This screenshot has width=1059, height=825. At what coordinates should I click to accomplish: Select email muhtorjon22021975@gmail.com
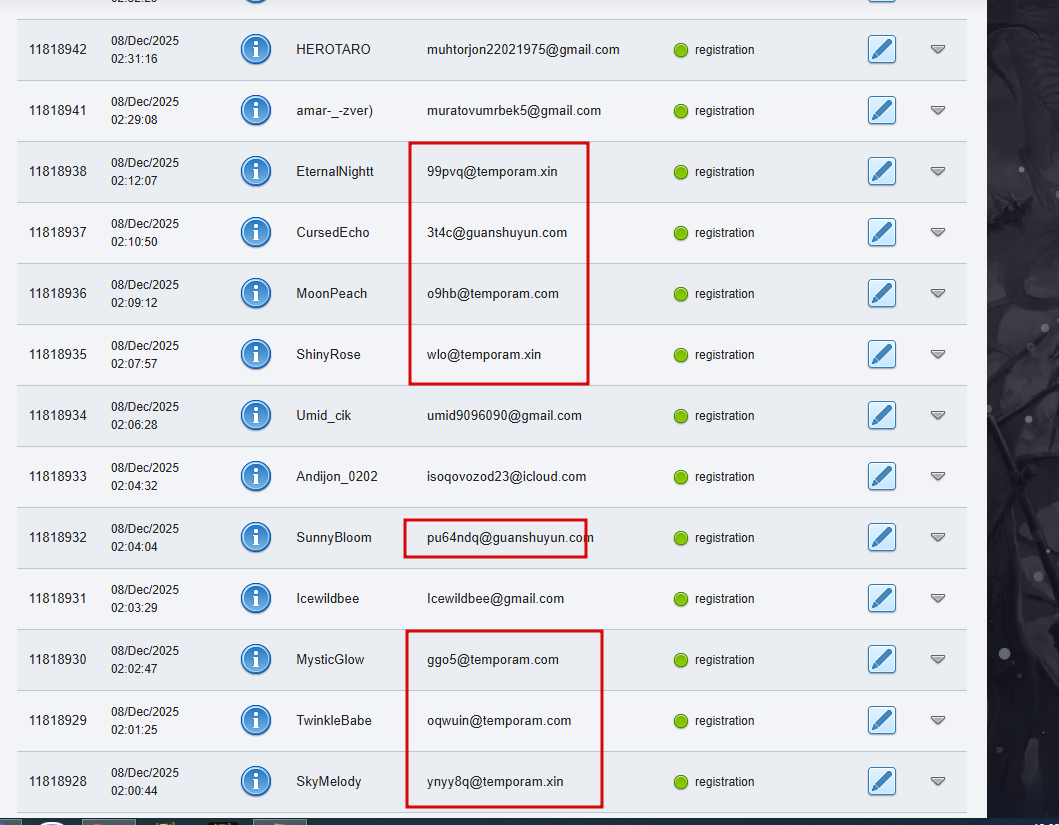pos(523,49)
